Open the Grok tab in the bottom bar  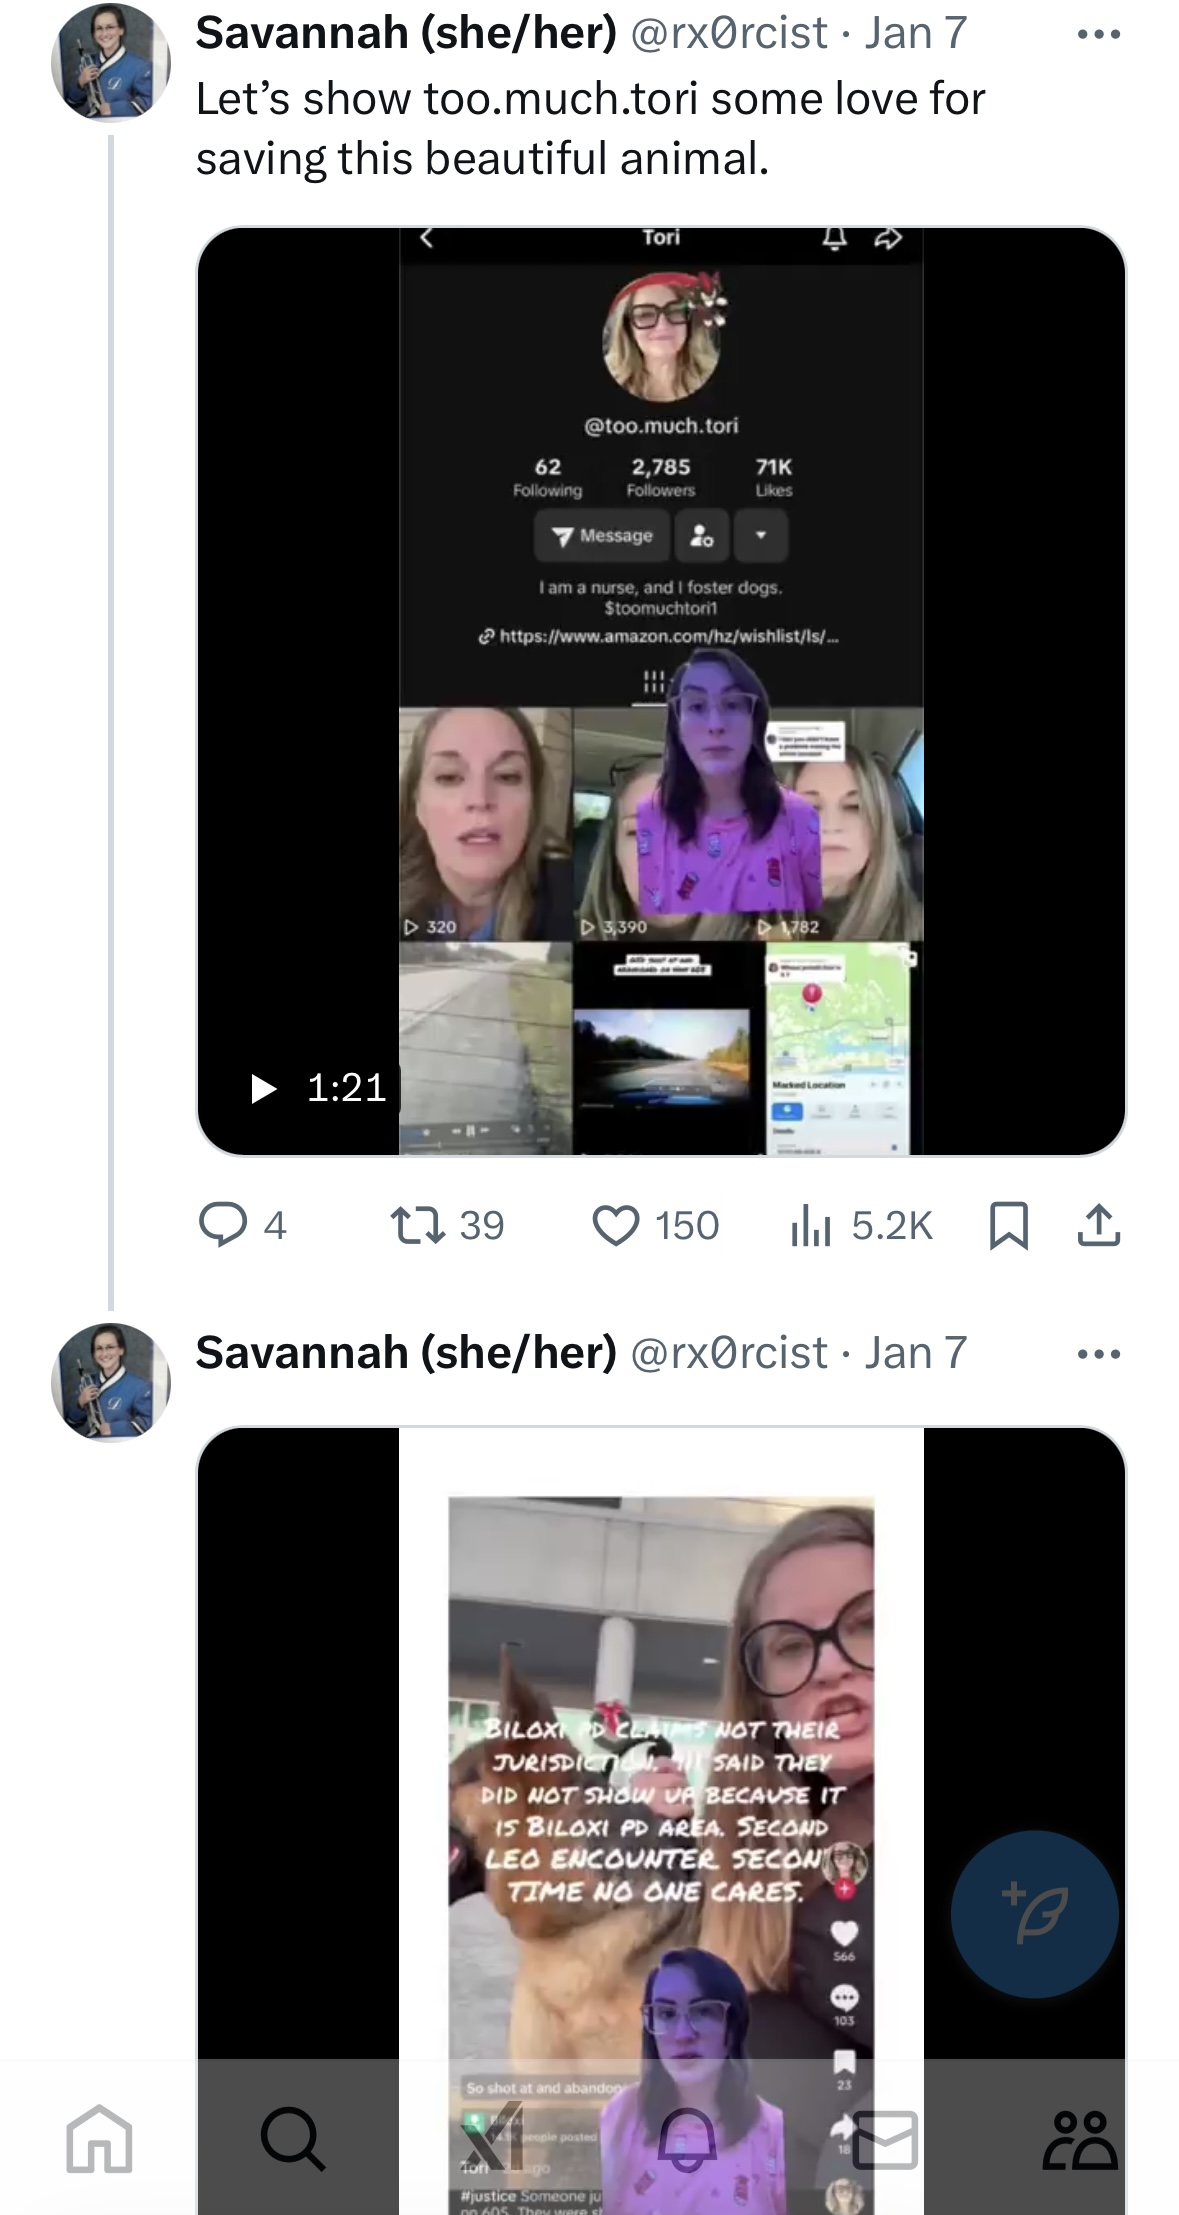click(x=490, y=2139)
